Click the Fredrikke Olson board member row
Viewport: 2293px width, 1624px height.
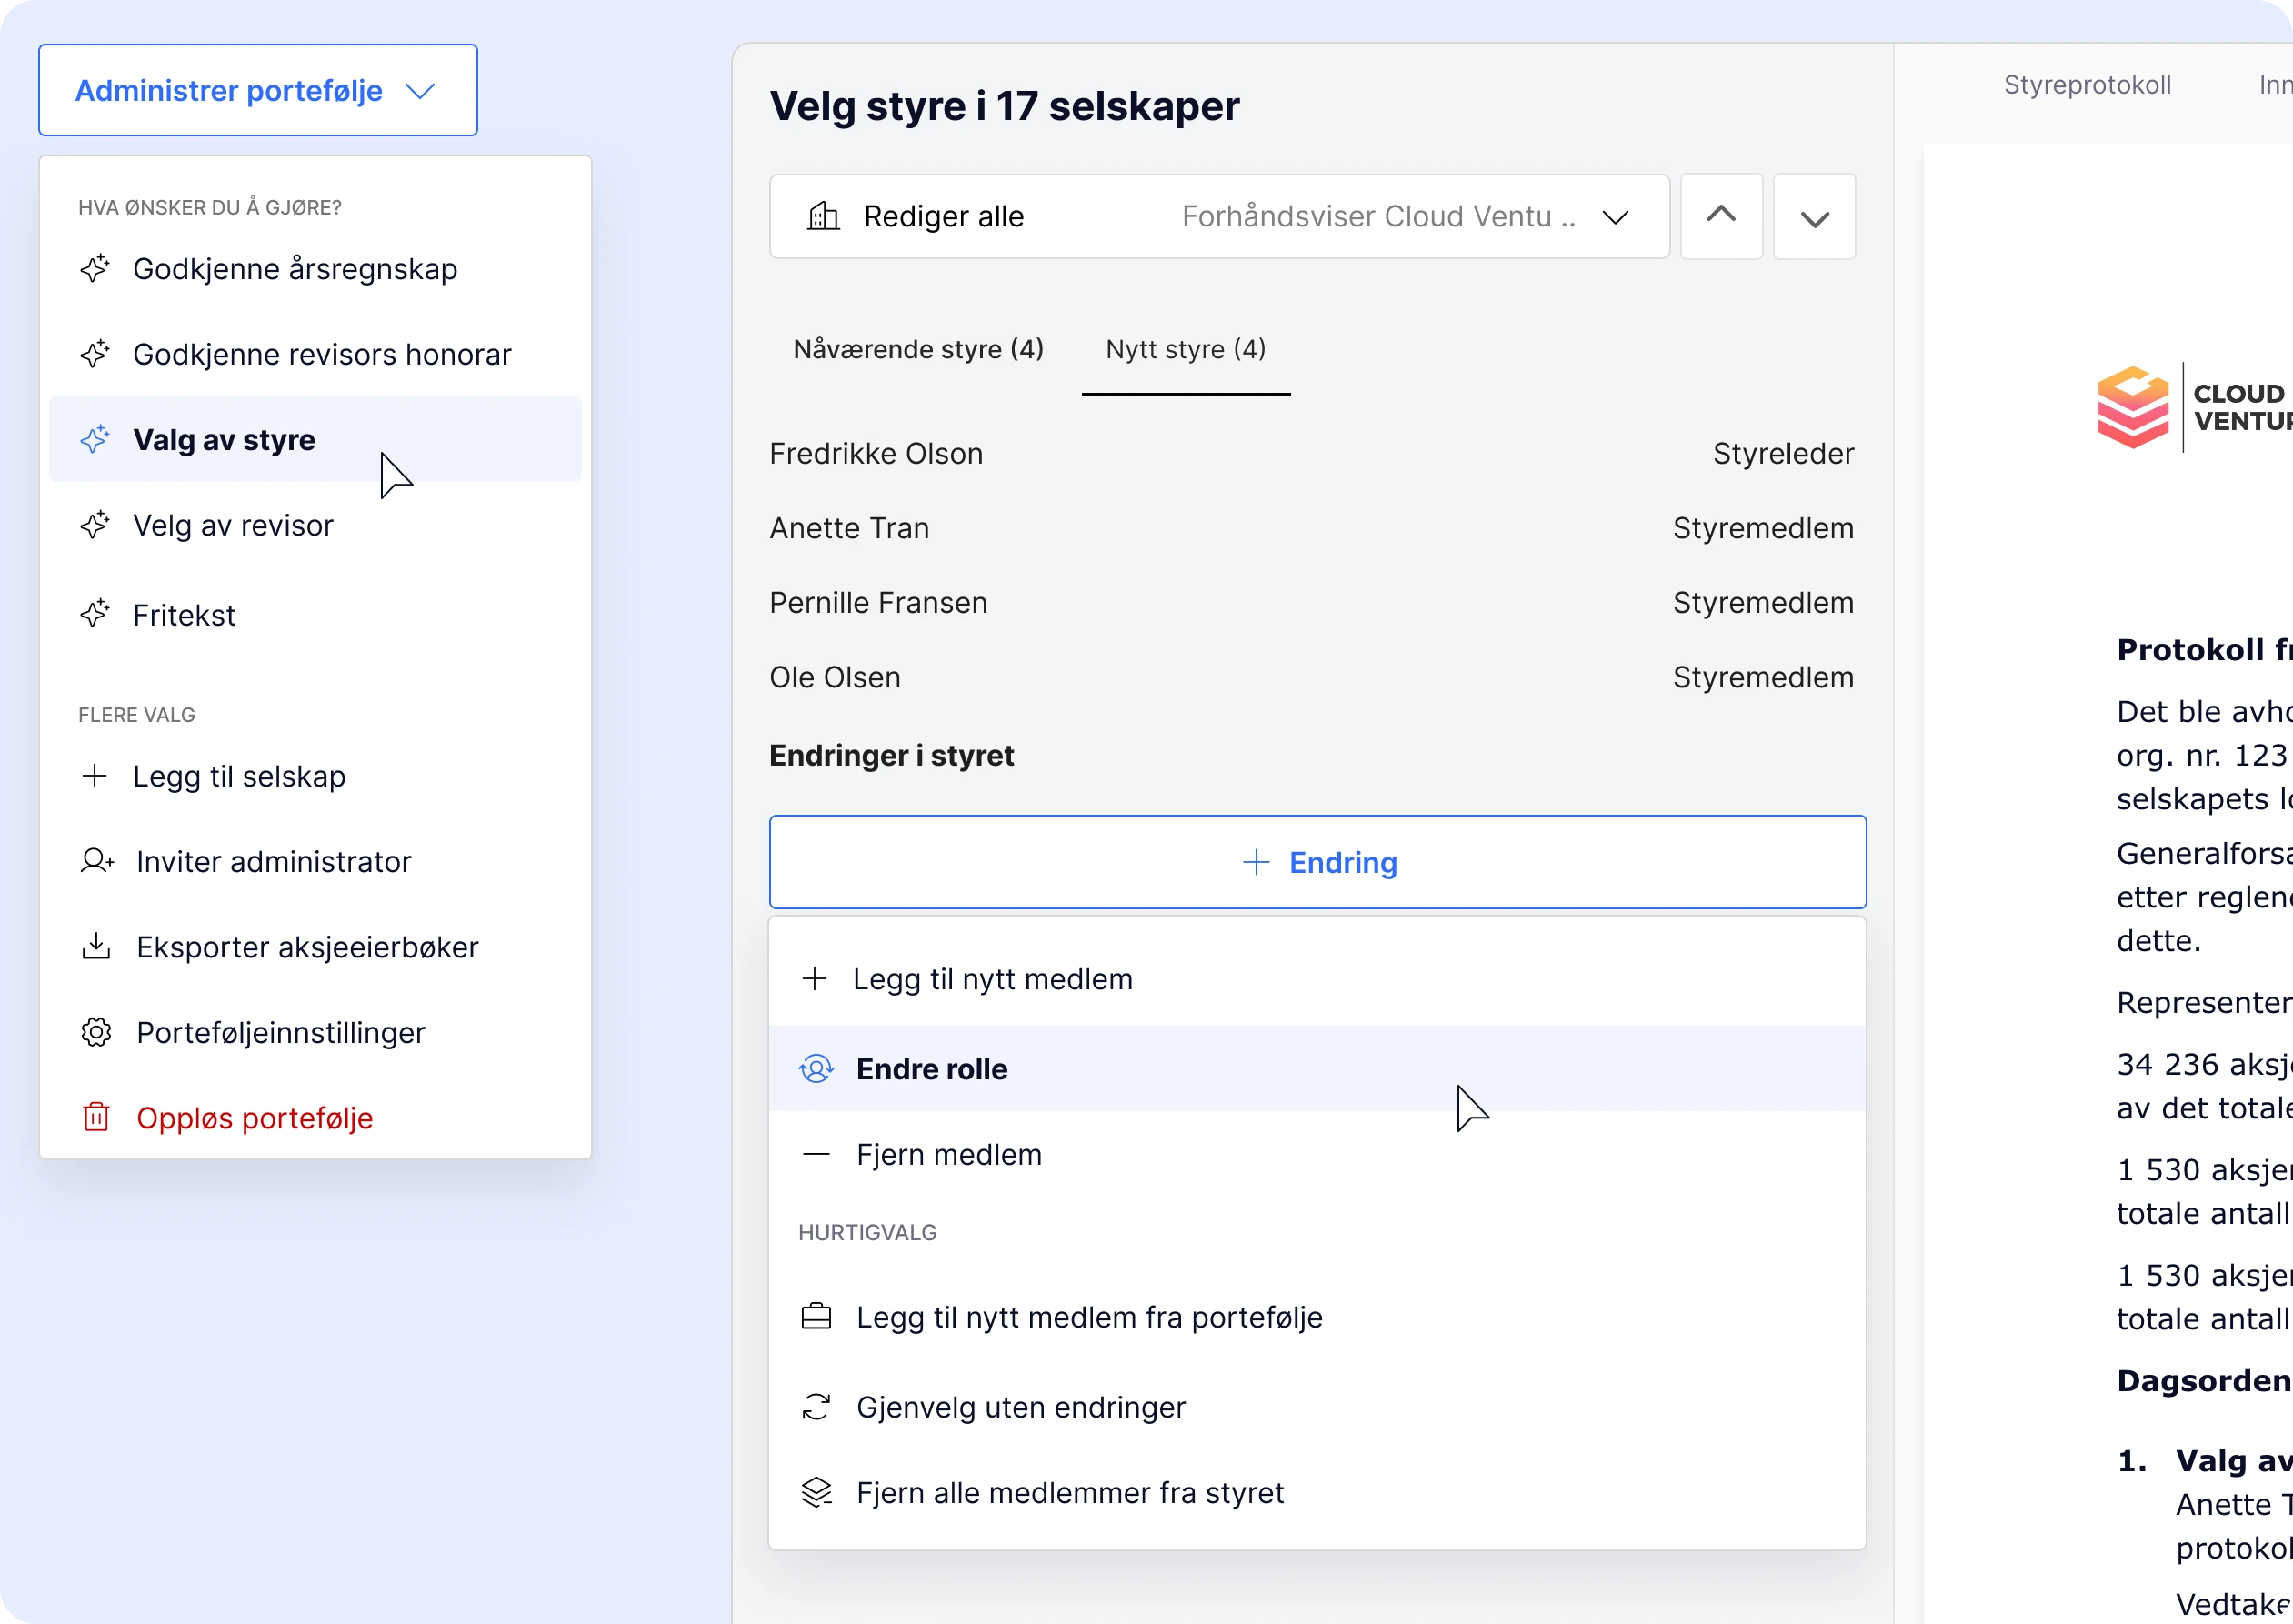click(1311, 454)
